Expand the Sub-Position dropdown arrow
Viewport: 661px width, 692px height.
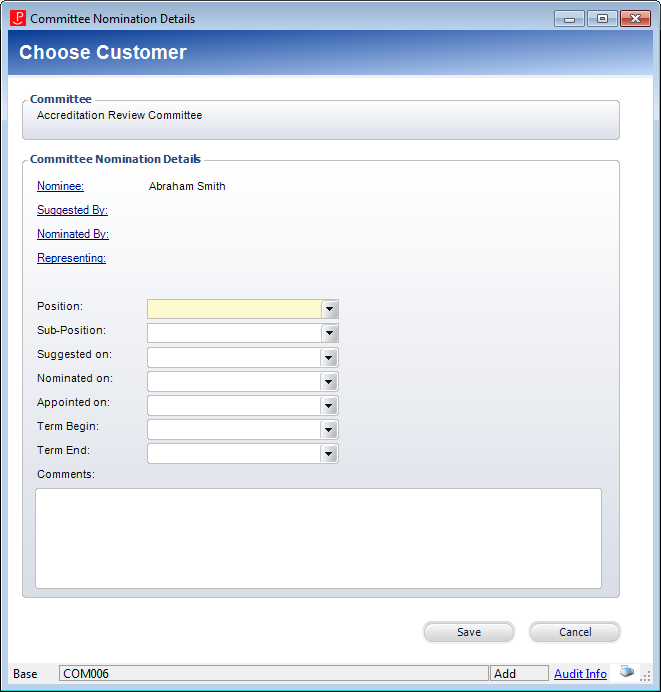tap(330, 333)
